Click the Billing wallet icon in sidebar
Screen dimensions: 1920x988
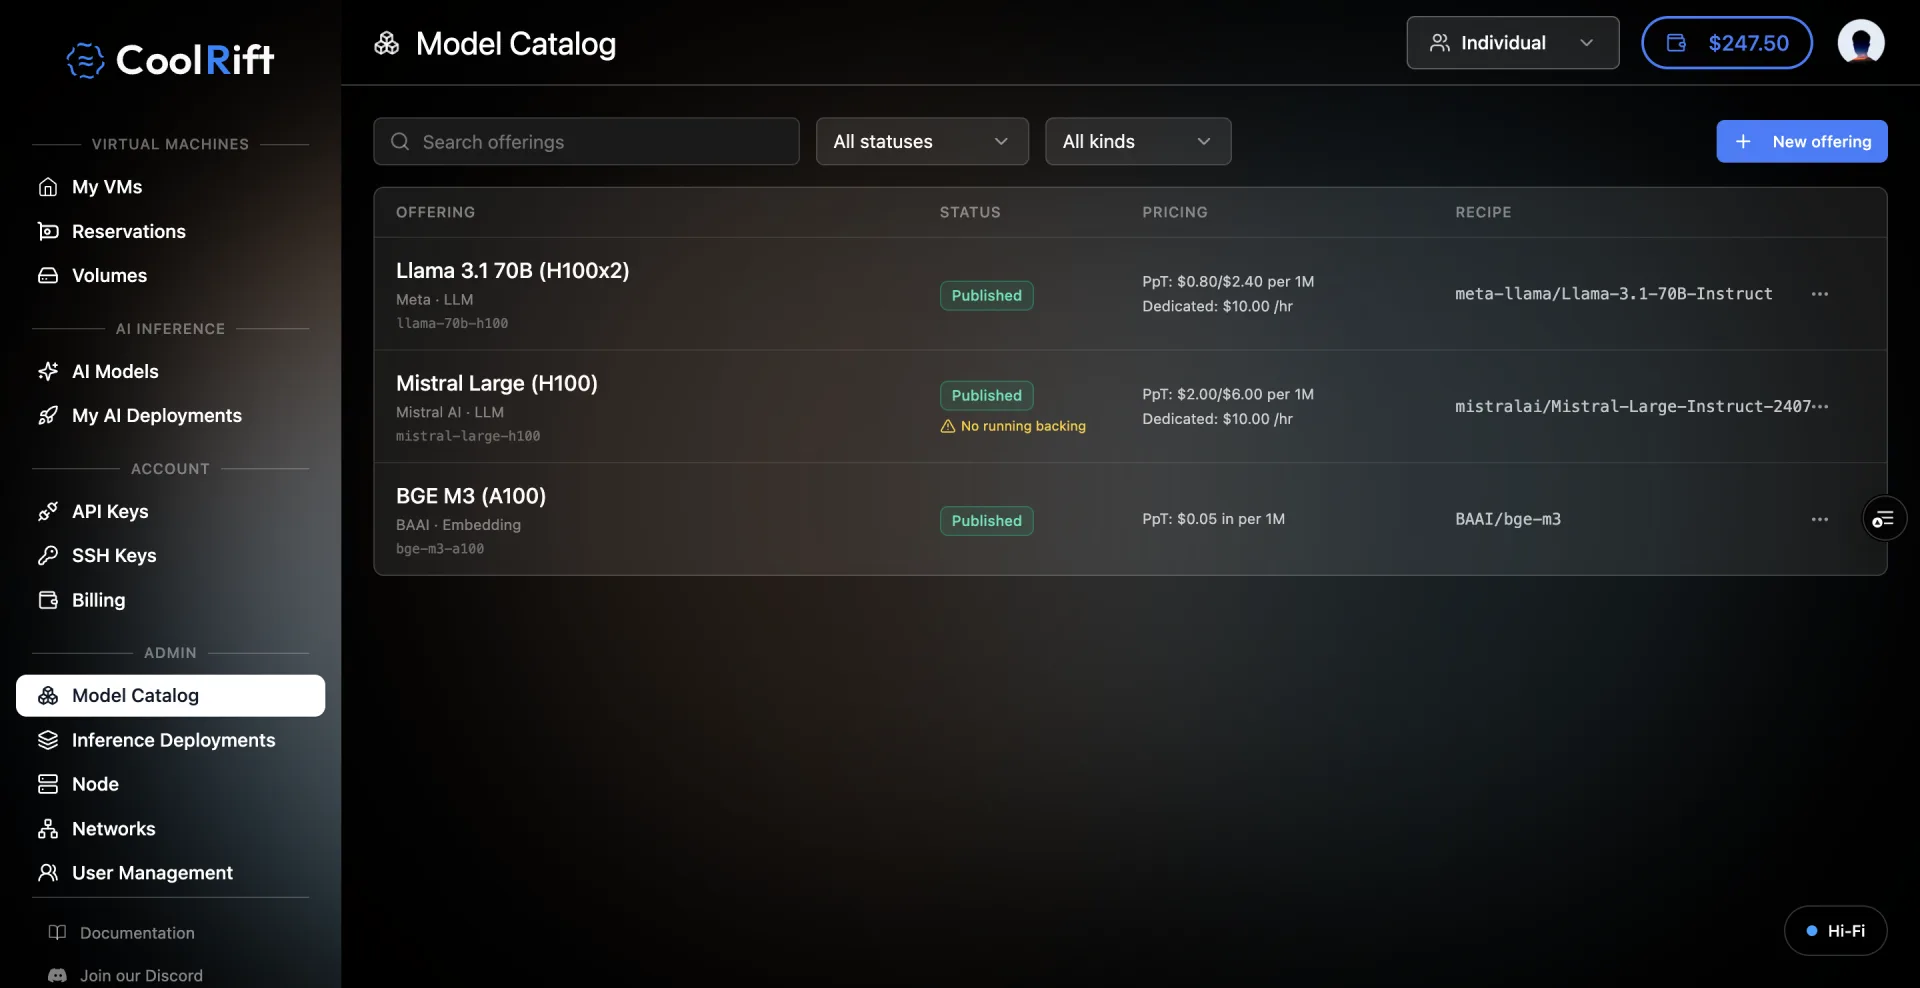click(x=48, y=600)
